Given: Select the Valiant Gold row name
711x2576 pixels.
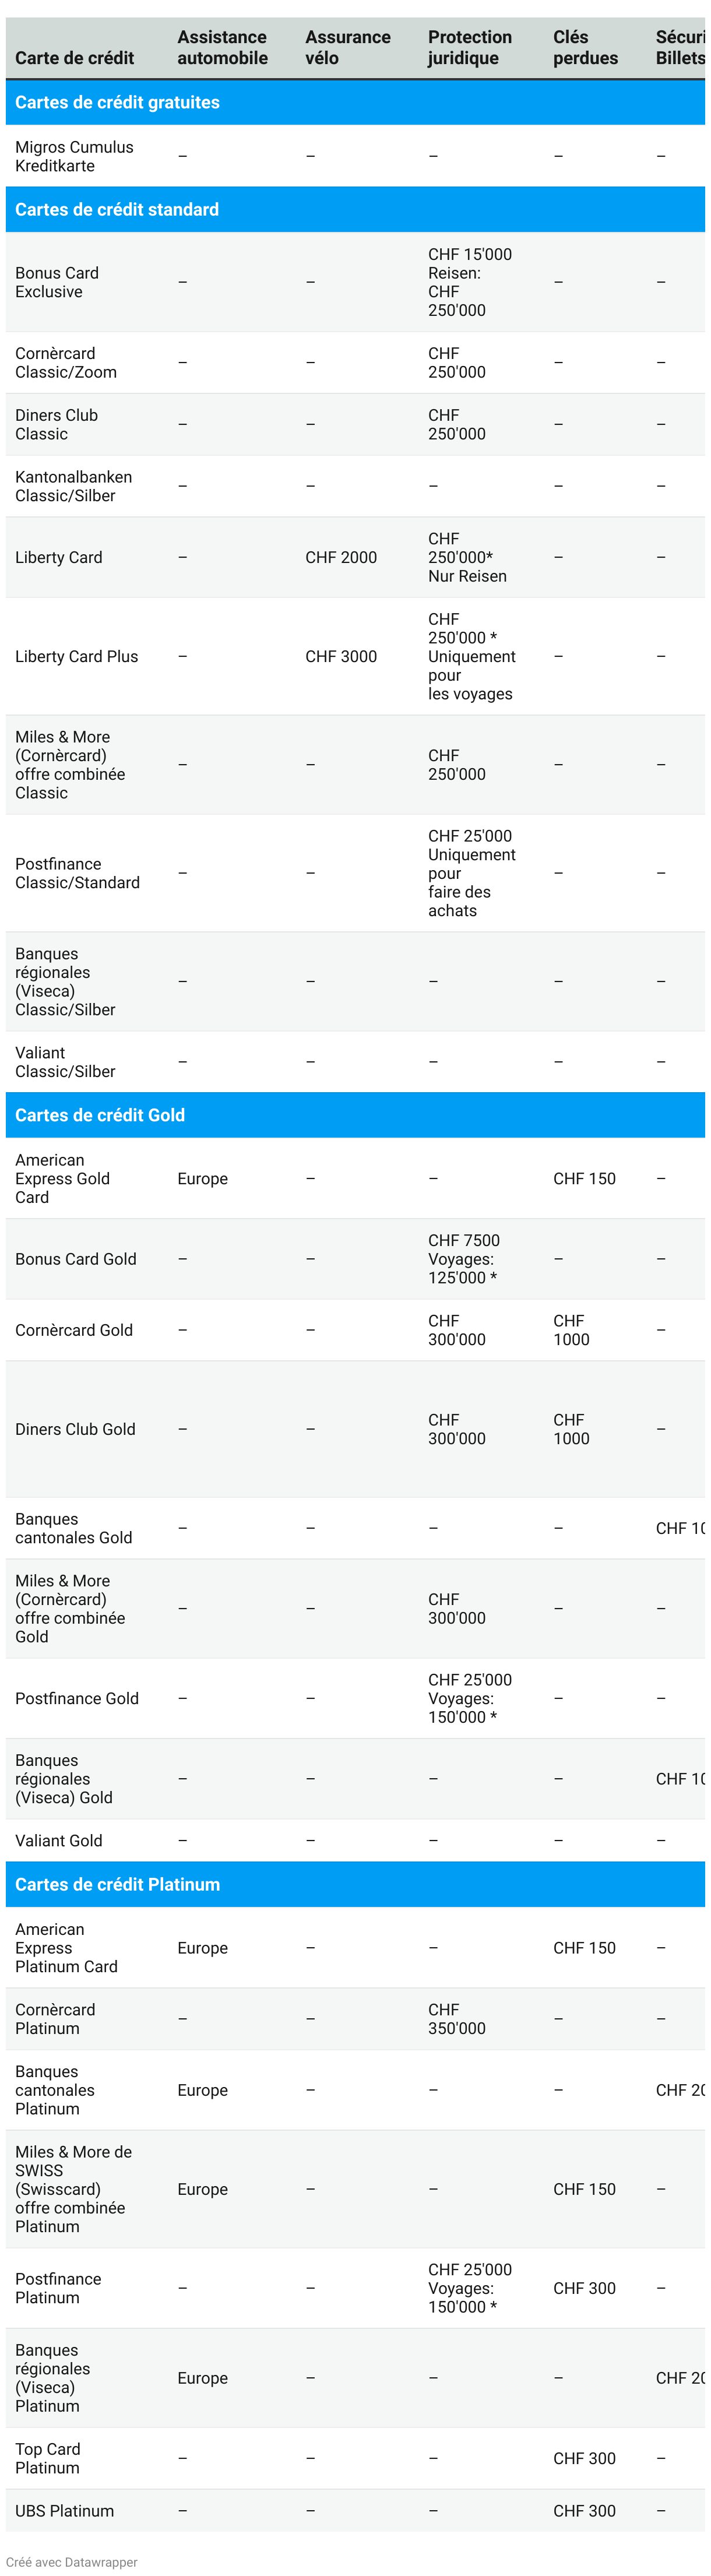Looking at the screenshot, I should (x=59, y=1840).
